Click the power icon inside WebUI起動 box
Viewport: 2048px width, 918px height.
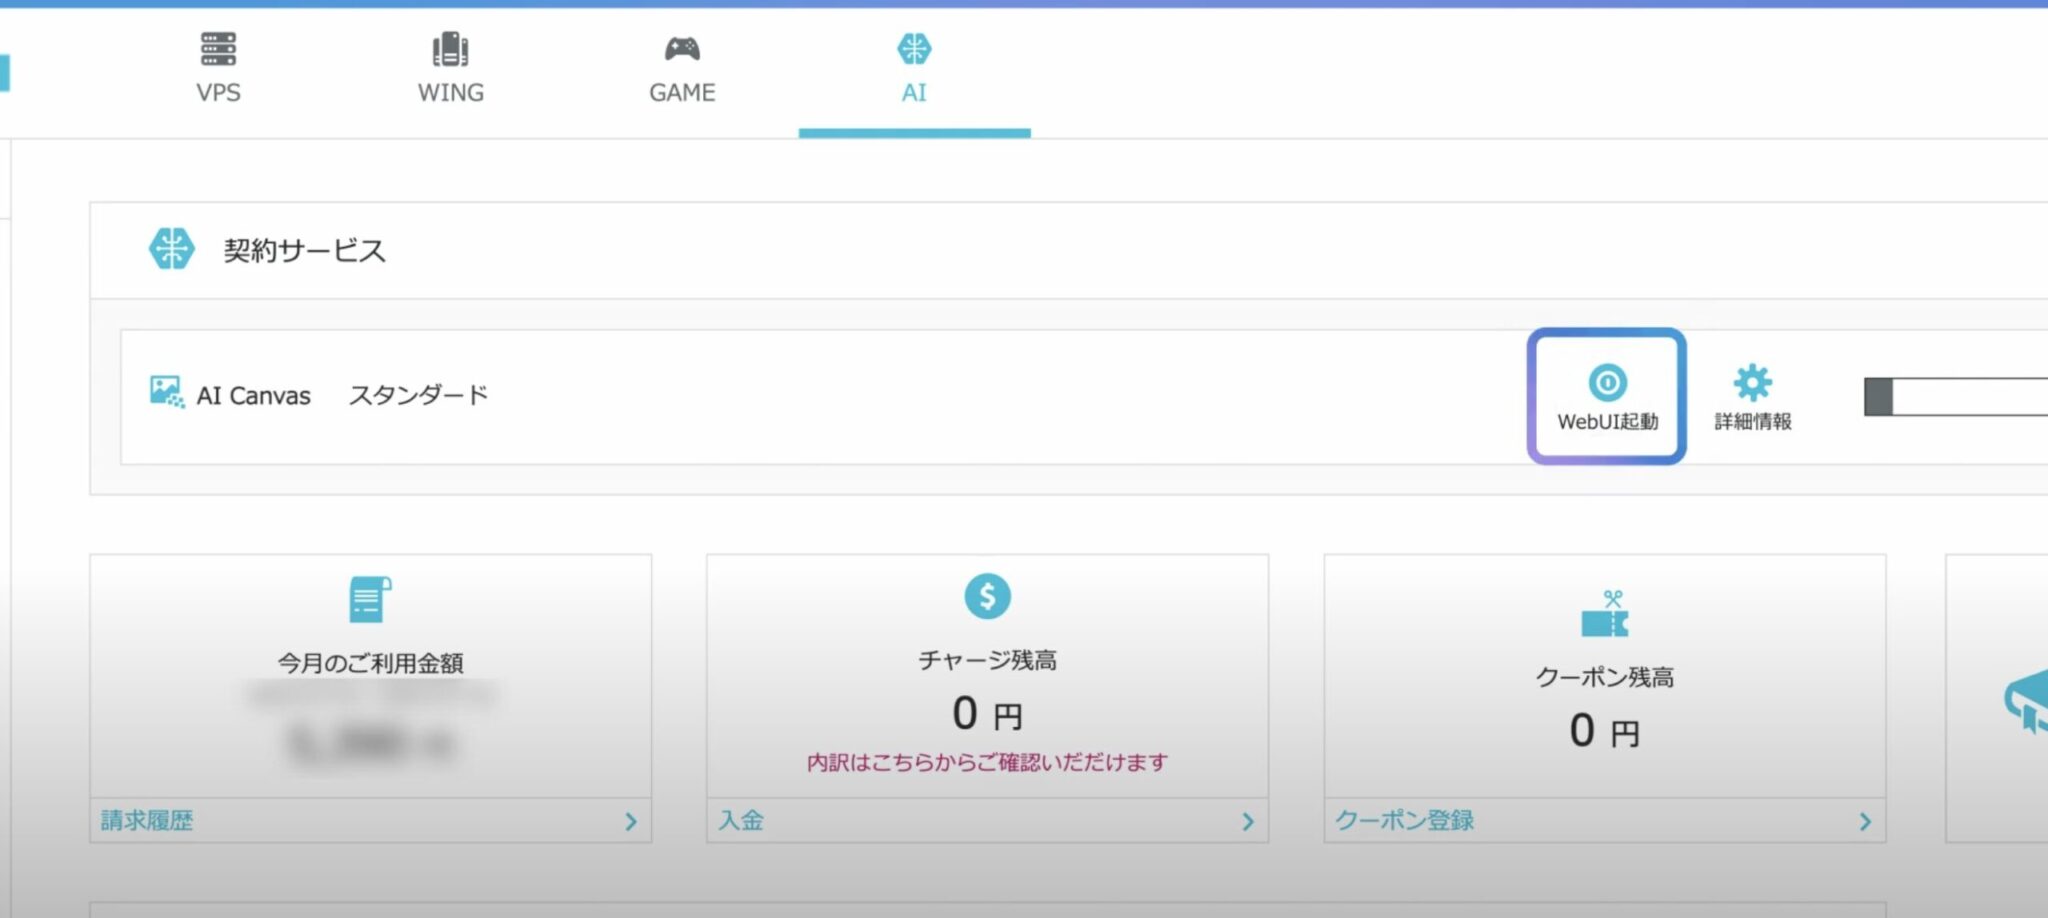[1606, 380]
